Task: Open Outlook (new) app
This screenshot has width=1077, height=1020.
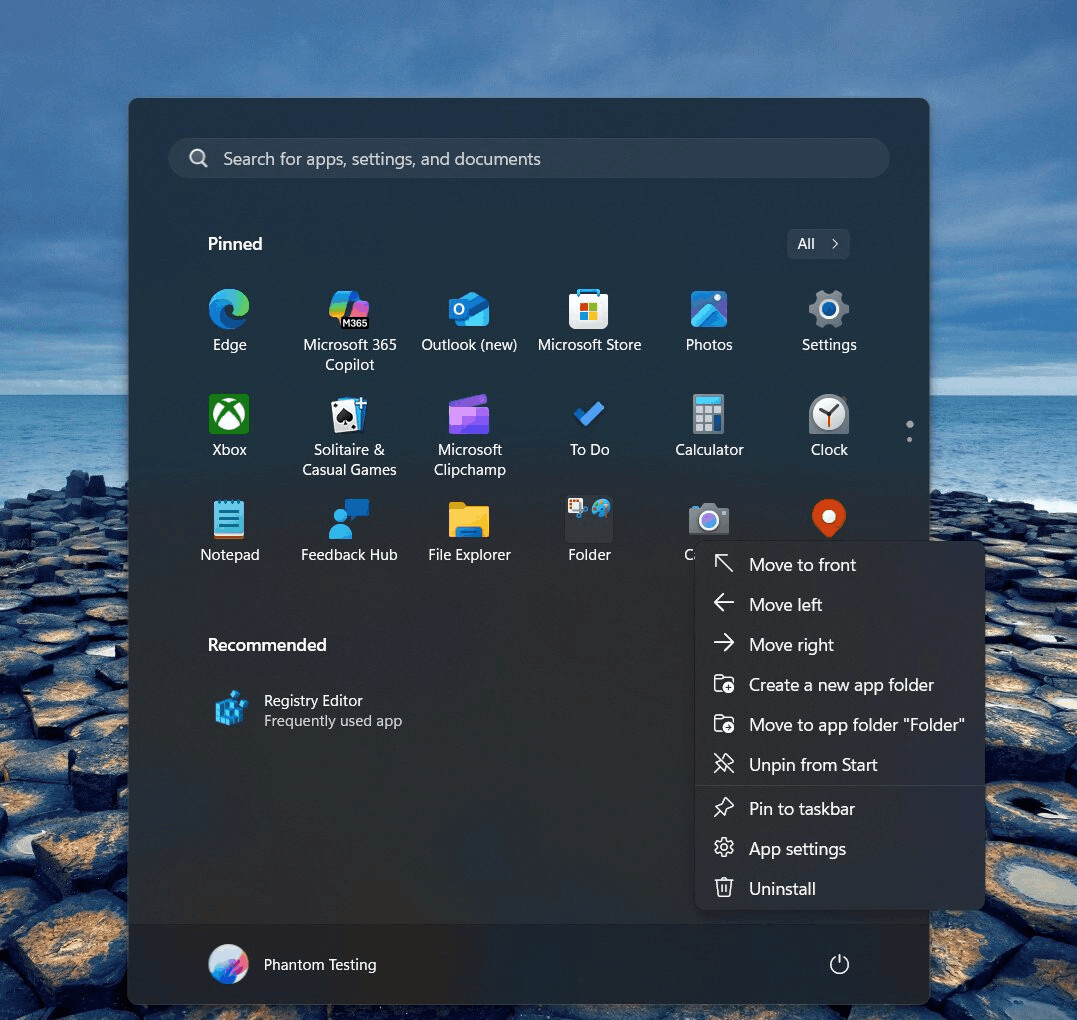Action: coord(469,321)
